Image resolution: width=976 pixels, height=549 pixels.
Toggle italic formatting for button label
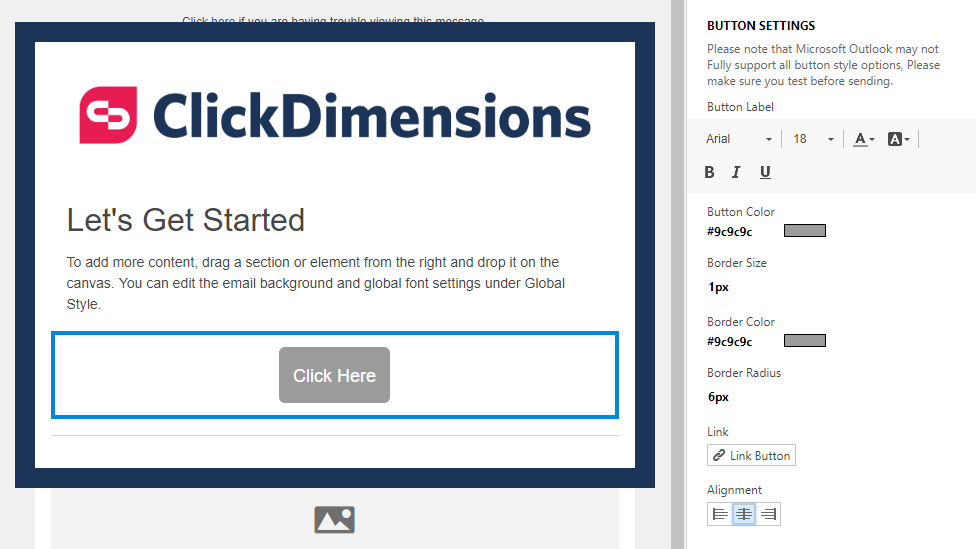736,172
